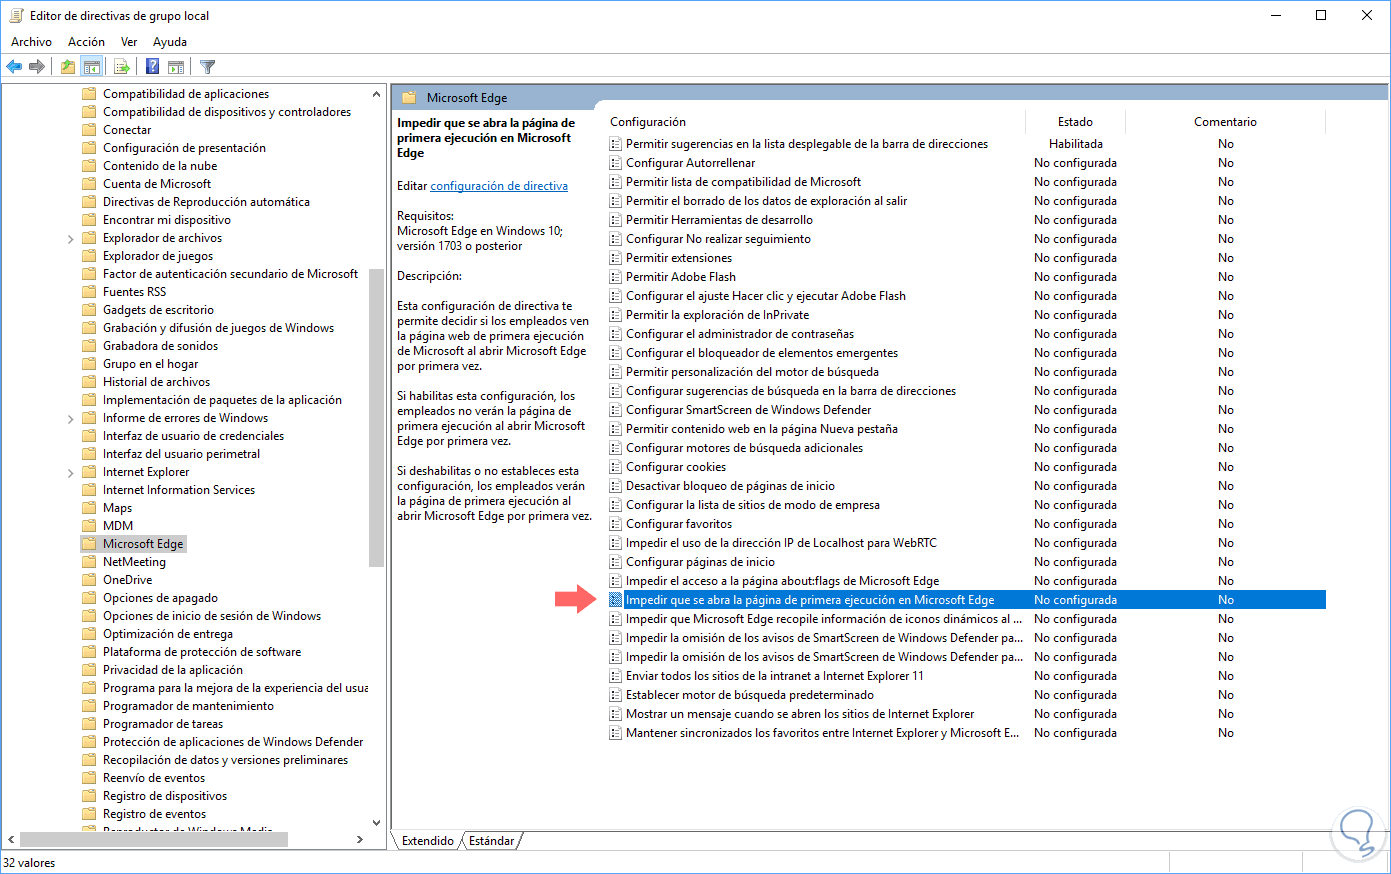Image resolution: width=1391 pixels, height=874 pixels.
Task: Click the folder icon next to MDM
Action: (89, 526)
